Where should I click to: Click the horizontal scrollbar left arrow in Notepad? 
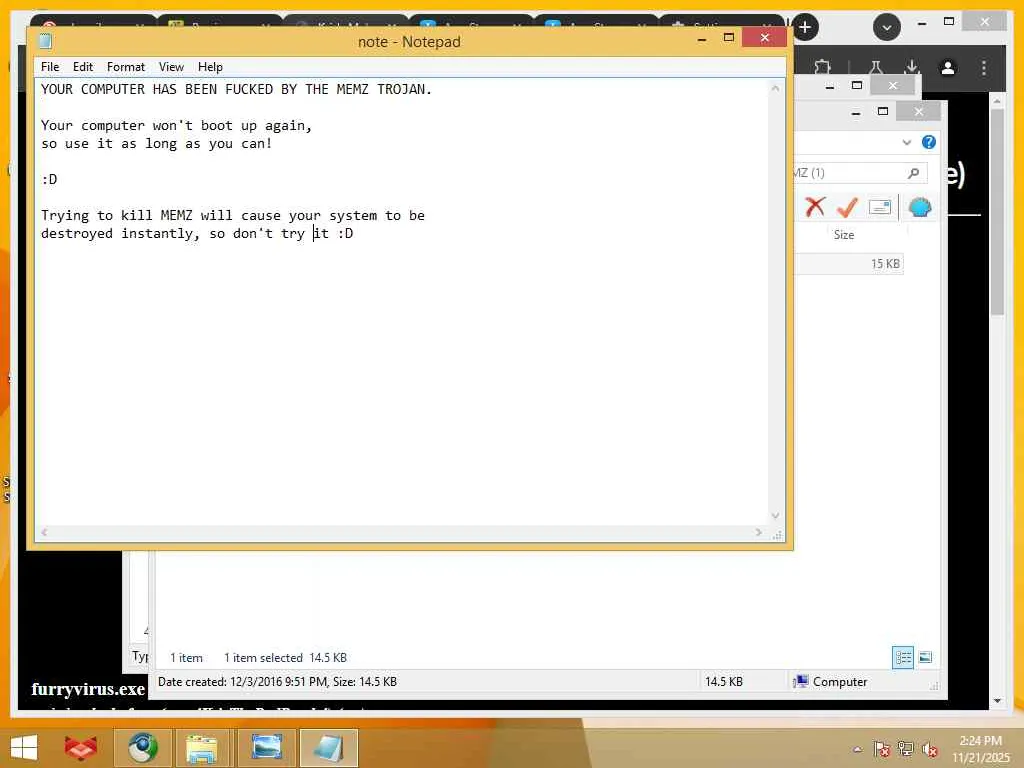click(44, 532)
